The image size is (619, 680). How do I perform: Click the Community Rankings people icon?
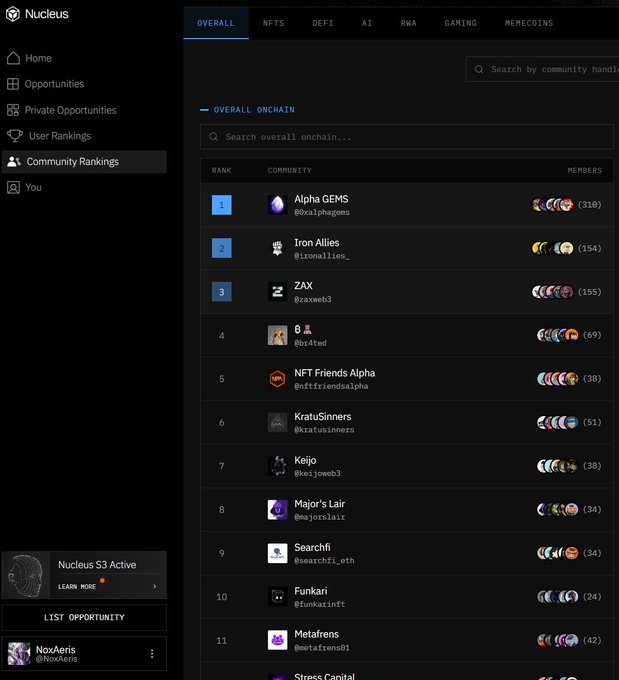point(14,162)
